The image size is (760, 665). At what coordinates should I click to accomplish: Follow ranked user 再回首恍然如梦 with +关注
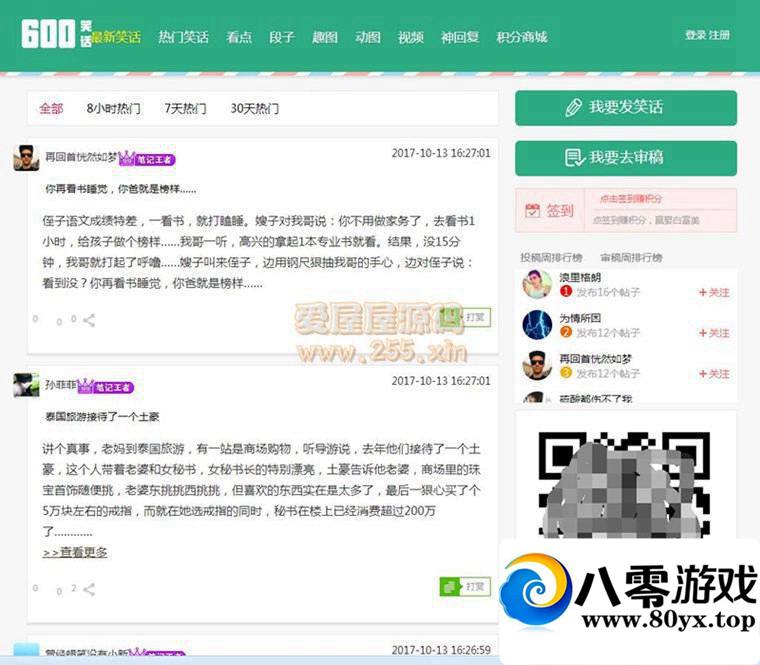[x=714, y=374]
